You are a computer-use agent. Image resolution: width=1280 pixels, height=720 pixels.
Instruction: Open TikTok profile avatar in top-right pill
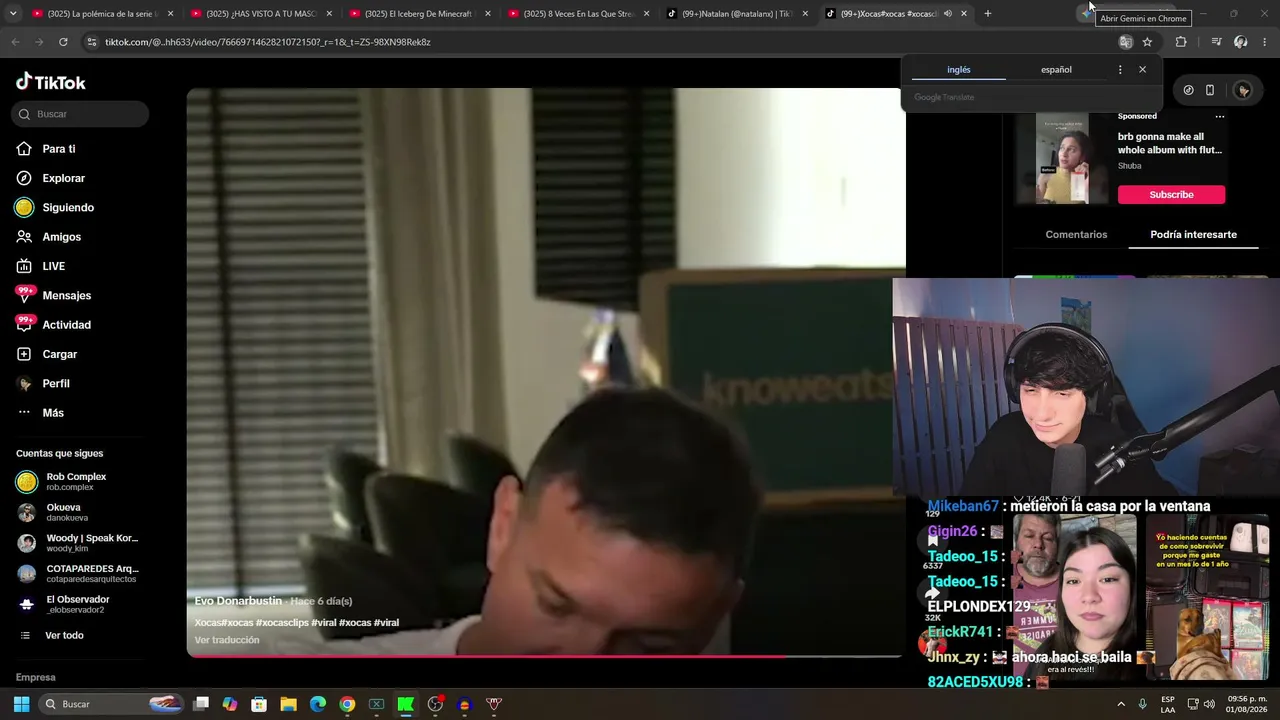[x=1243, y=90]
